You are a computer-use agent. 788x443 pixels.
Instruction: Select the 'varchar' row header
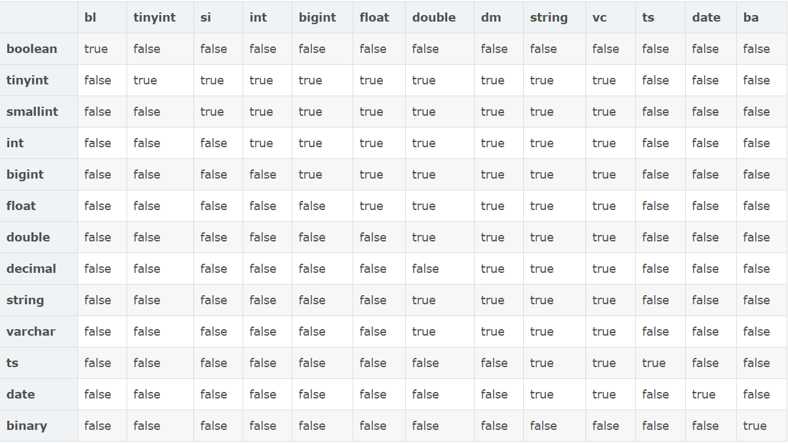[31, 331]
